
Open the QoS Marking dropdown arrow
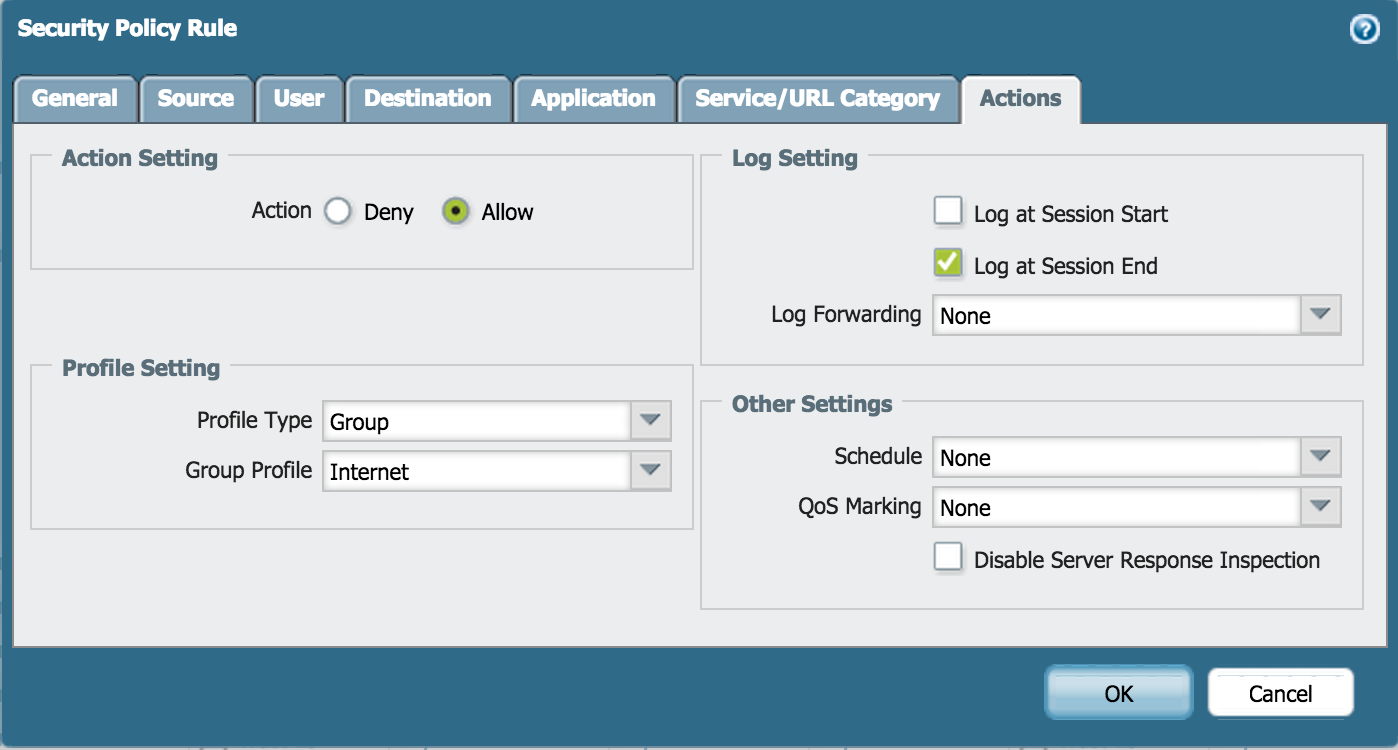[x=1320, y=507]
